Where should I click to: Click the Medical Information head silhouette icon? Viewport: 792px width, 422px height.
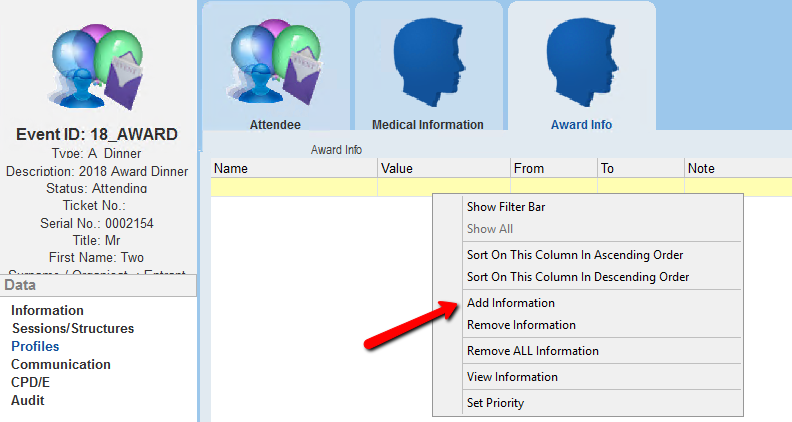428,62
